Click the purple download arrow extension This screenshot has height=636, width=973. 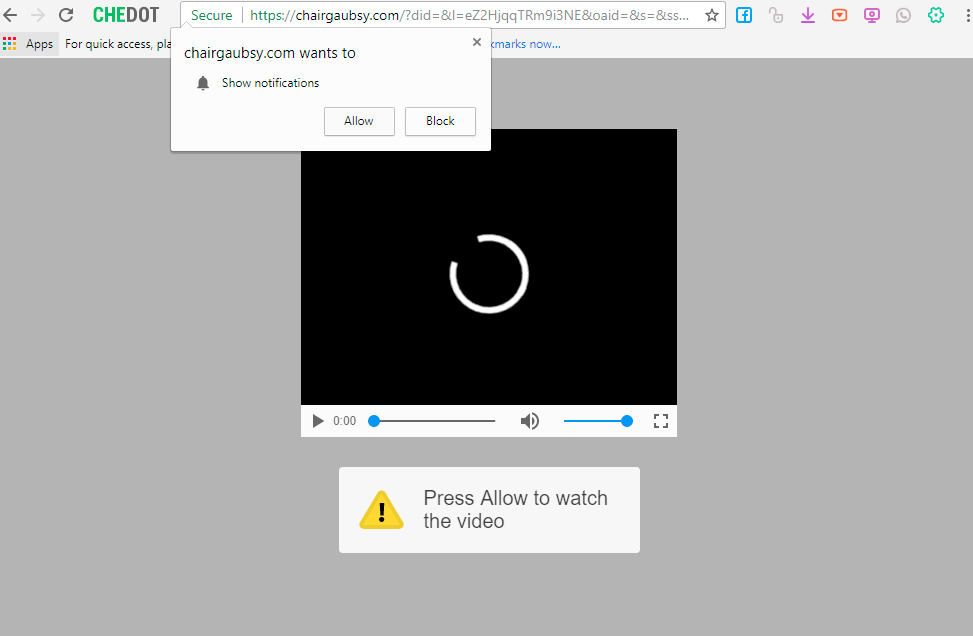[808, 15]
